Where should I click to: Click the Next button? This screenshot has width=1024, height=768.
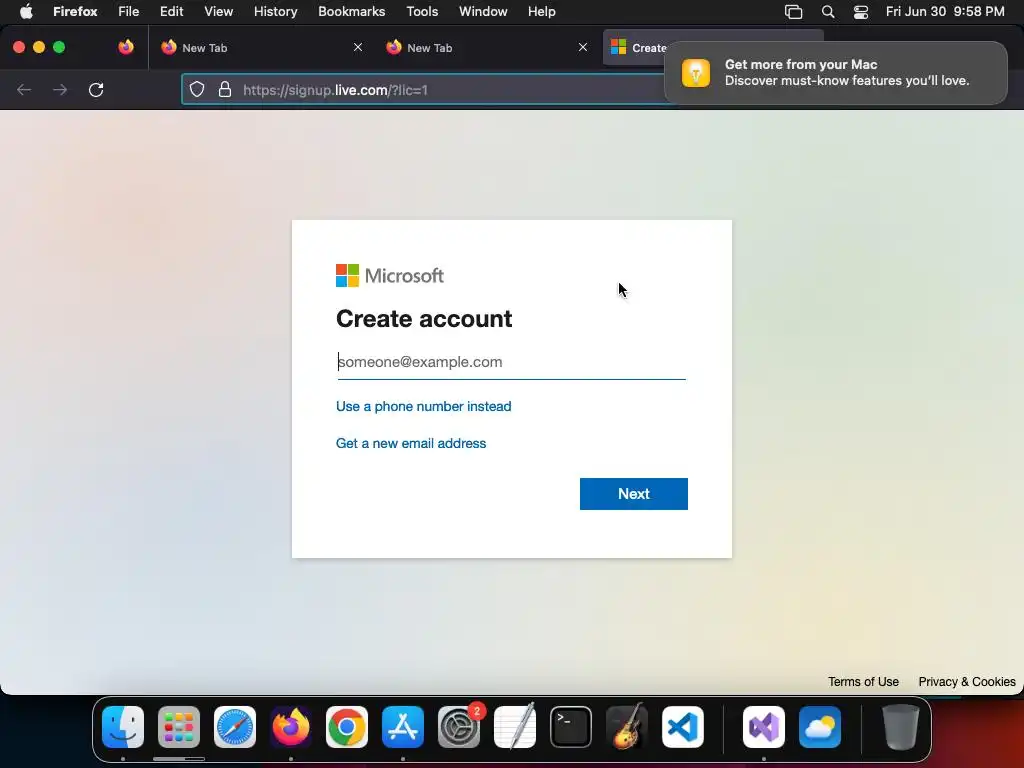pyautogui.click(x=633, y=494)
